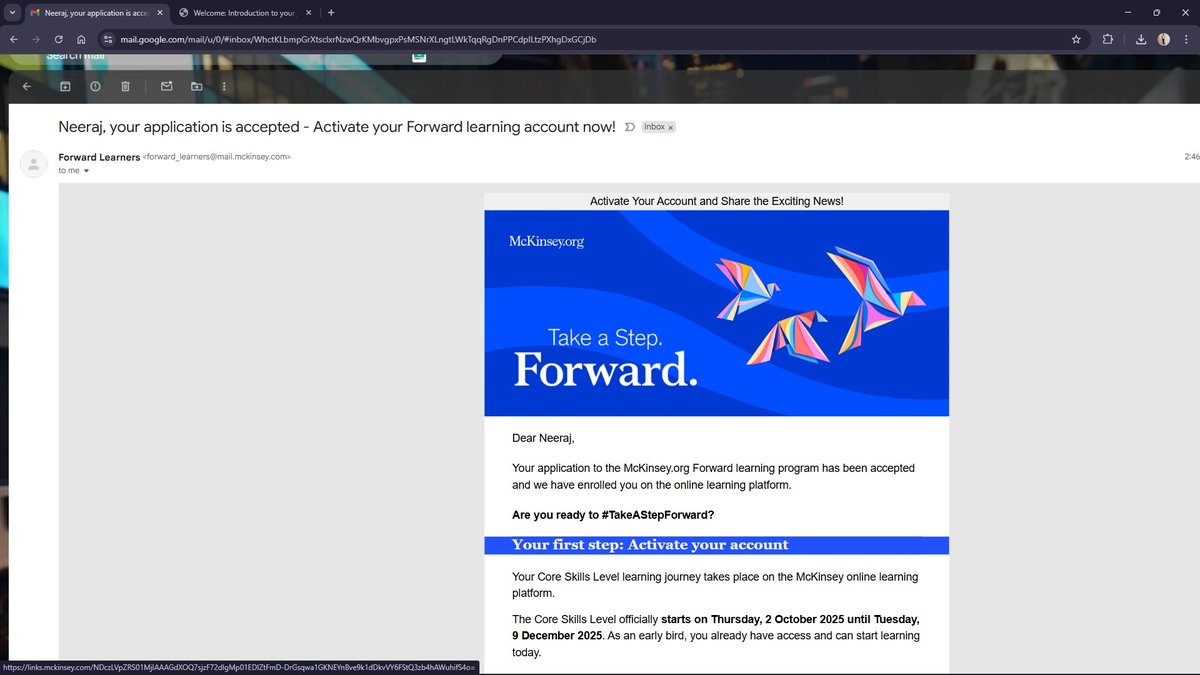
Task: Minimize the Chrome window
Action: click(1127, 12)
